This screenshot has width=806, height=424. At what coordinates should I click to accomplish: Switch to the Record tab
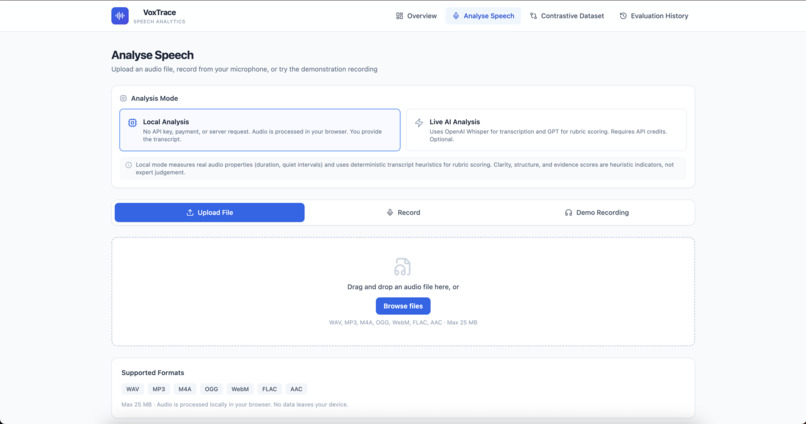pyautogui.click(x=404, y=212)
